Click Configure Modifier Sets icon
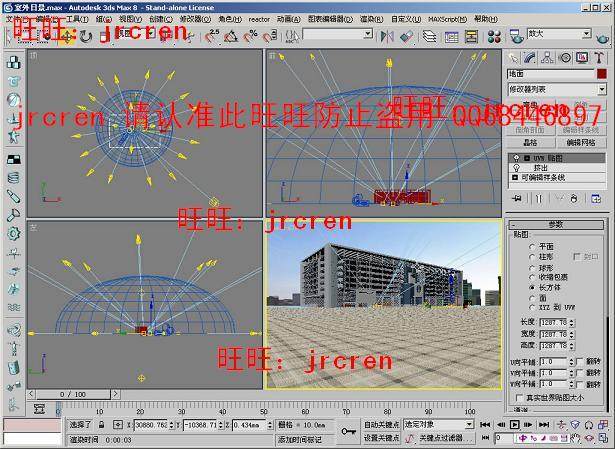This screenshot has width=615, height=449. pyautogui.click(x=596, y=199)
